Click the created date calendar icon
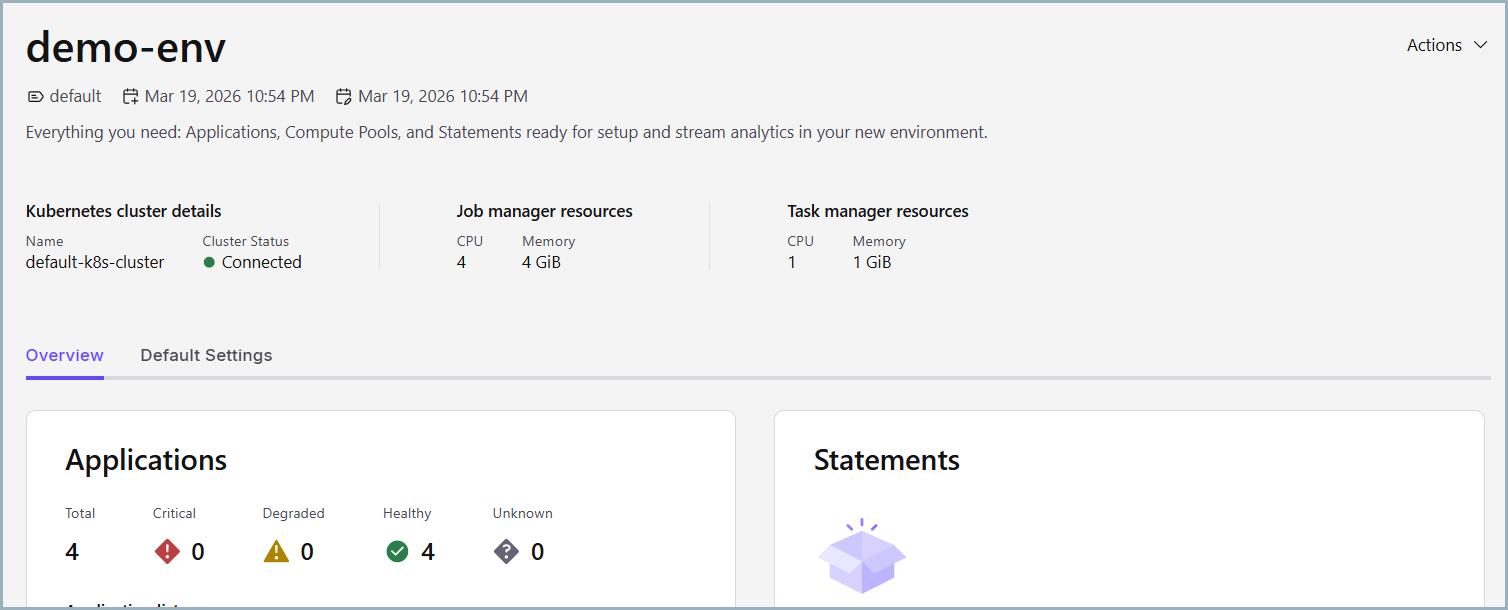This screenshot has width=1508, height=610. click(130, 97)
